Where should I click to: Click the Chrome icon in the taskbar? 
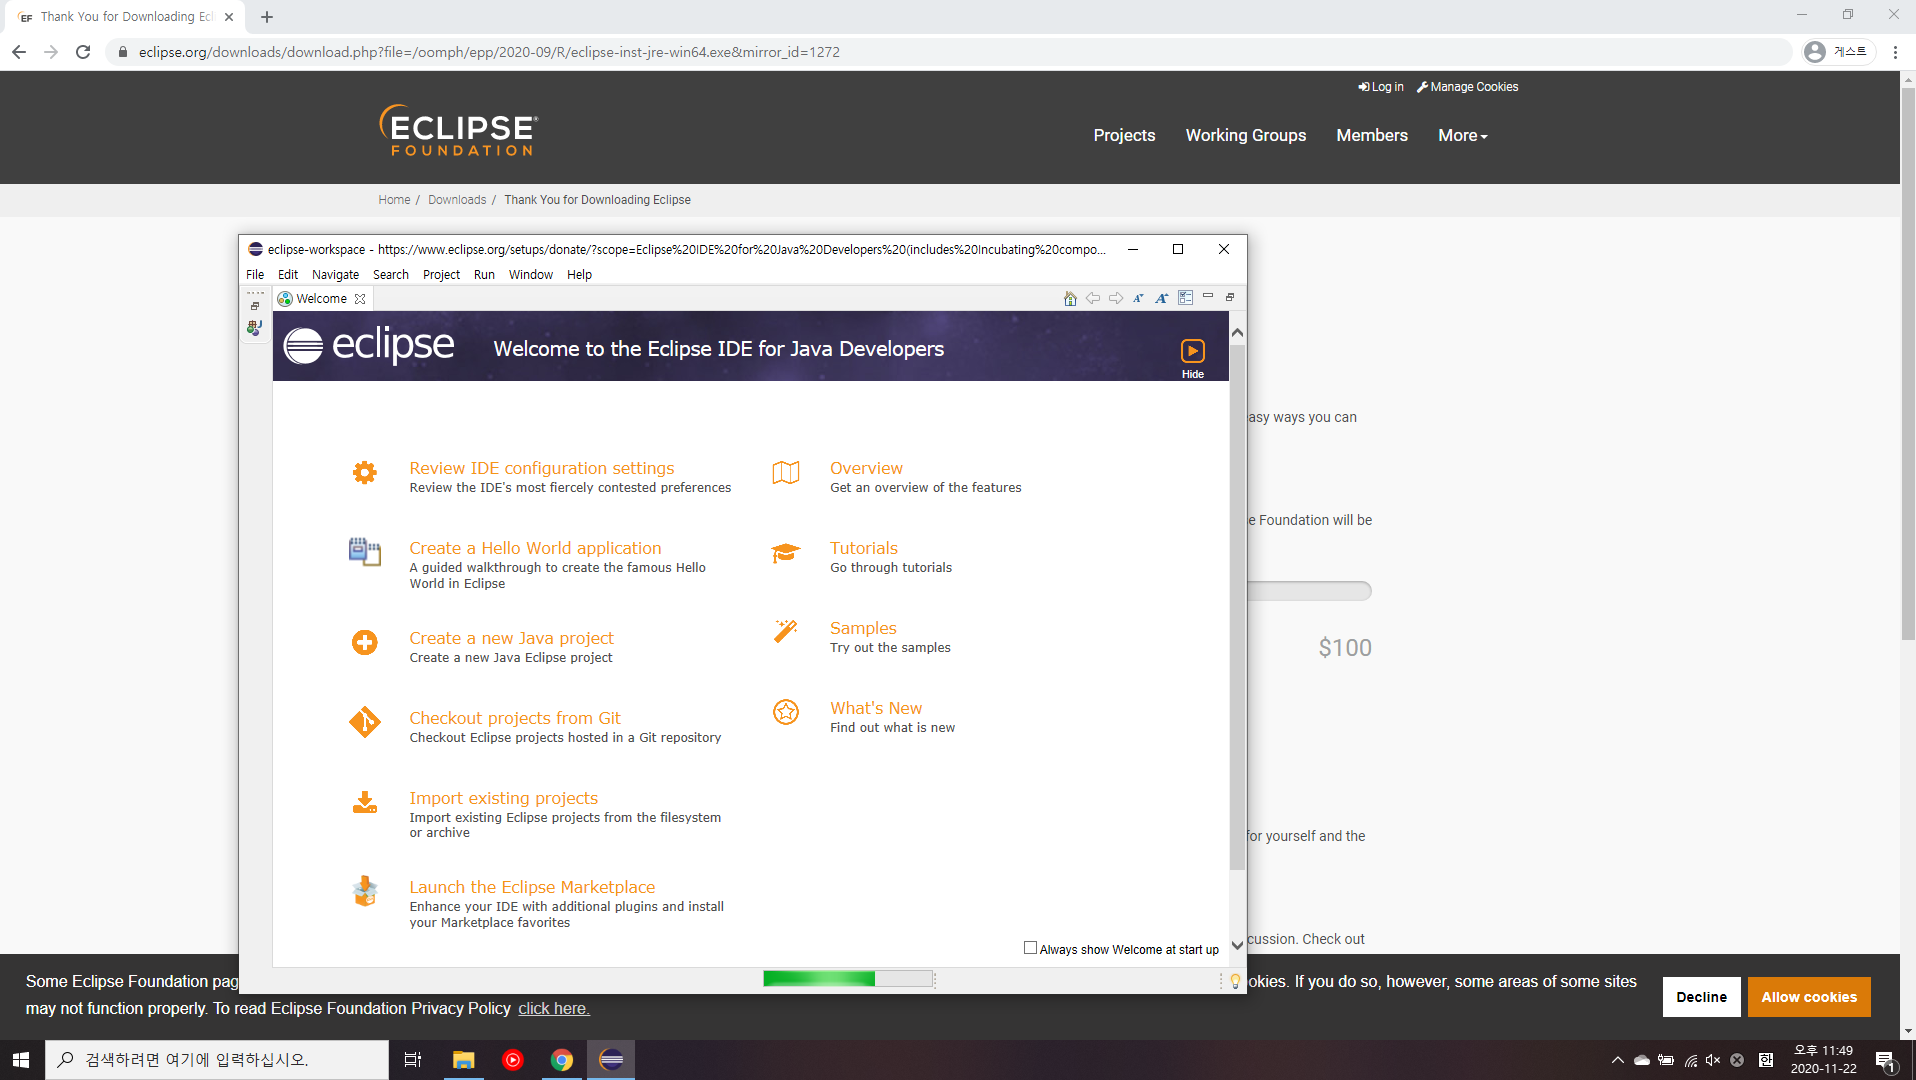click(562, 1060)
